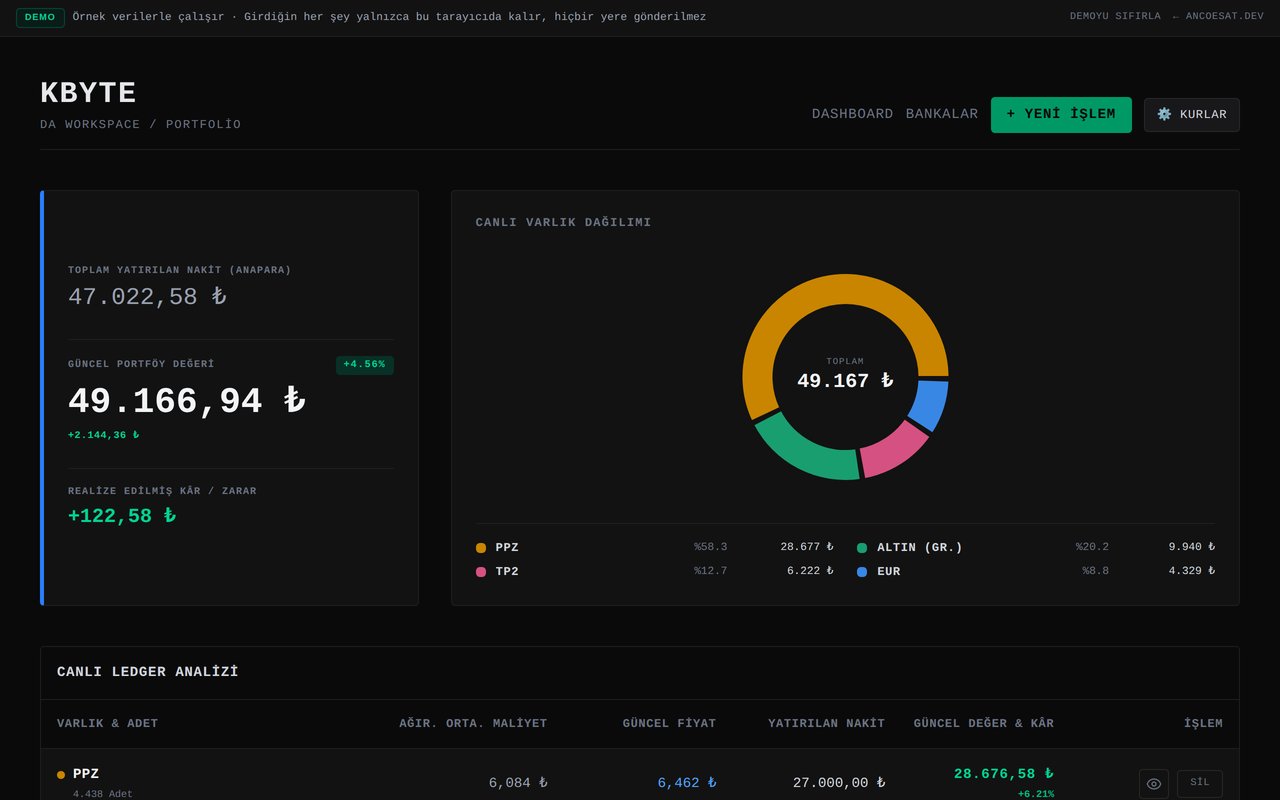Open the ancoesat.dev link

1218,17
